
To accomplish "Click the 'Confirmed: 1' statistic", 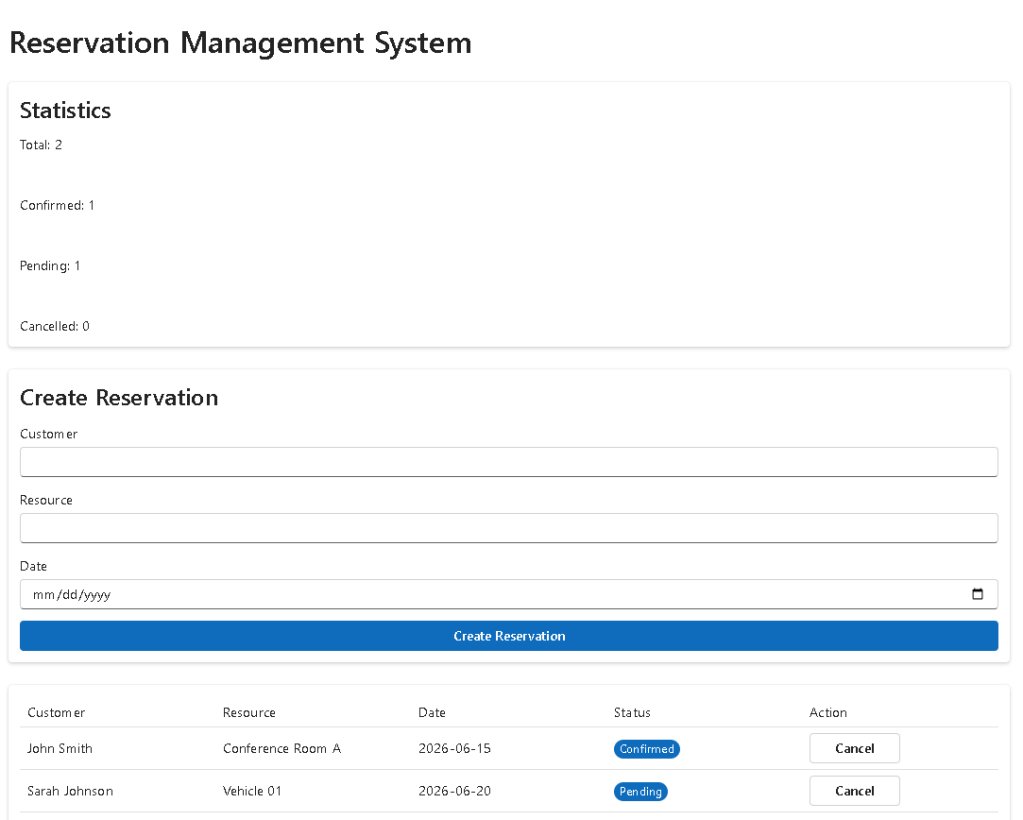I will pos(57,205).
